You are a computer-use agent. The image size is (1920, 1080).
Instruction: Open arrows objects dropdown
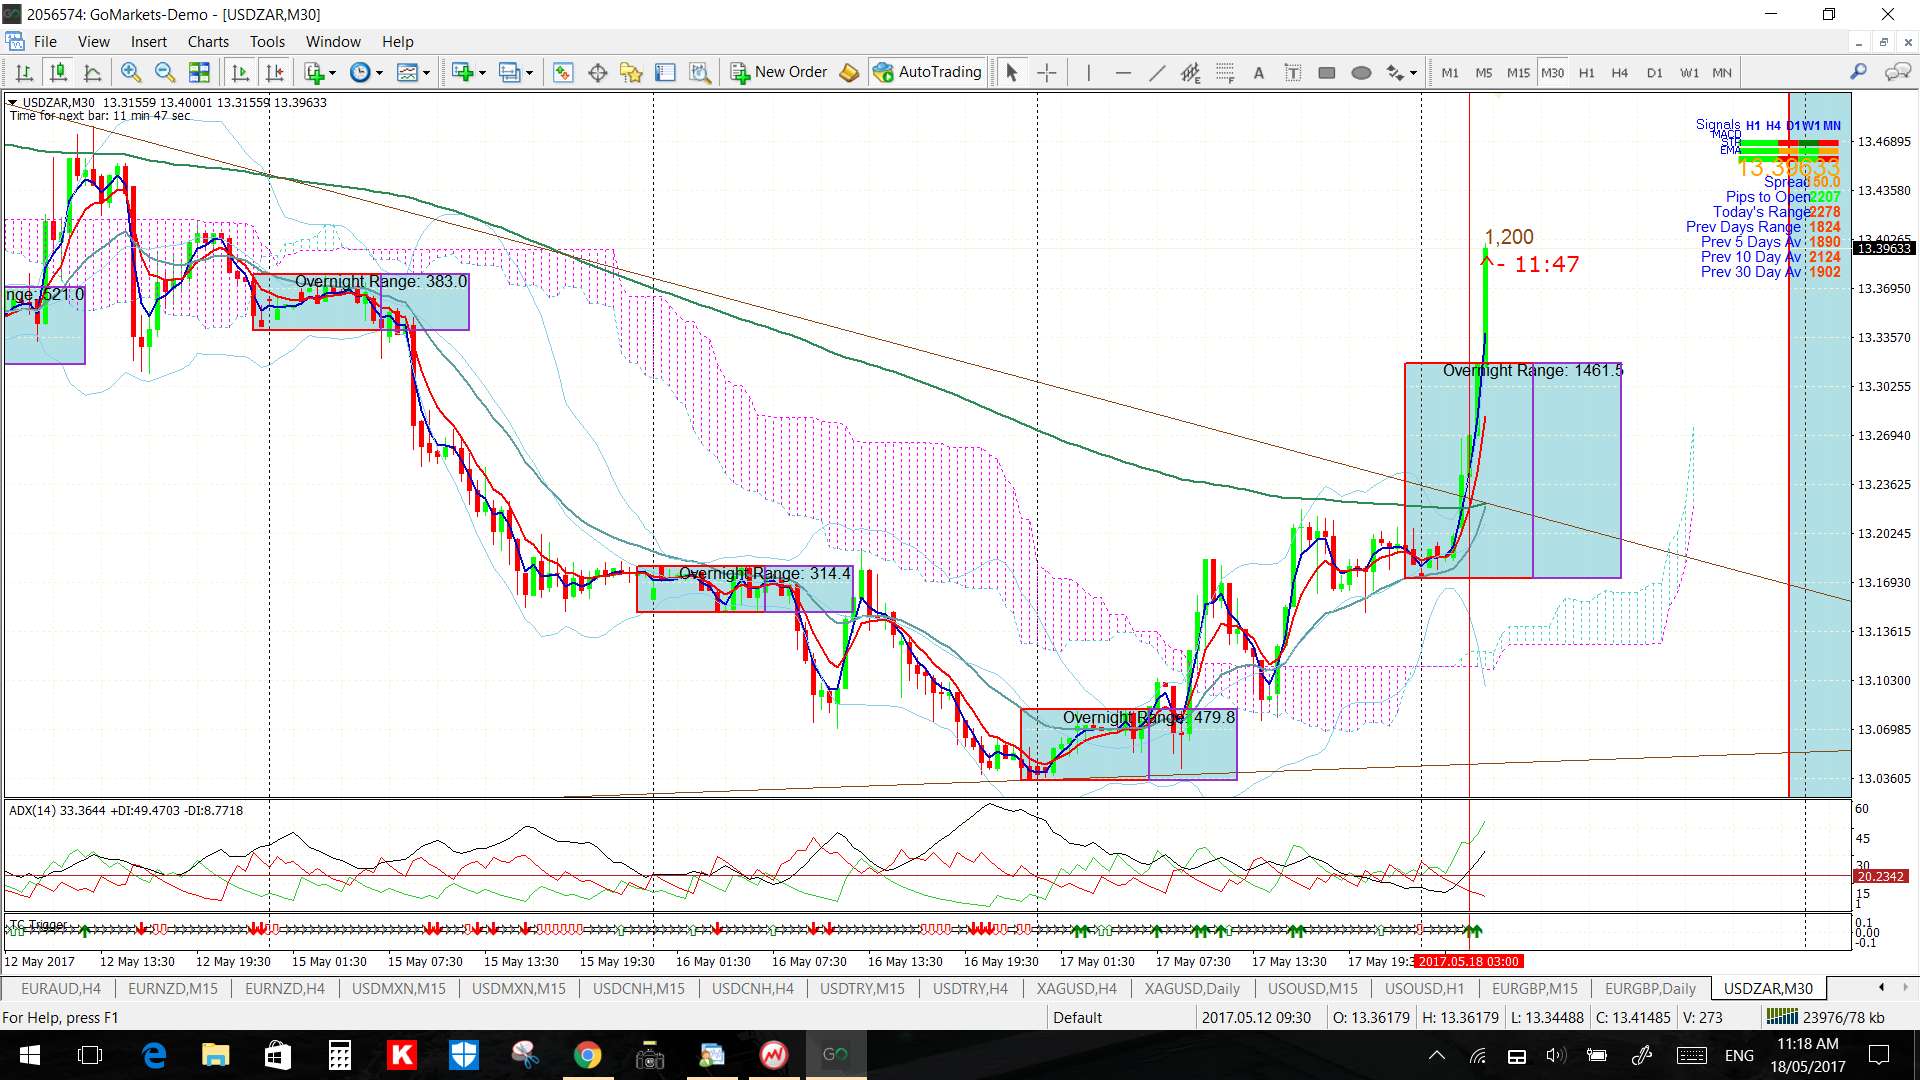[x=1402, y=72]
